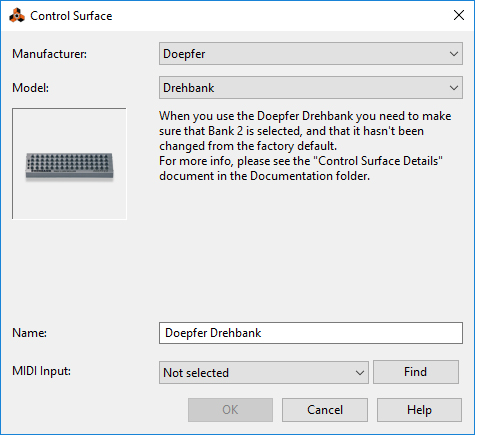The width and height of the screenshot is (477, 436).
Task: Click the Reason logo icon in title bar
Action: 17,16
